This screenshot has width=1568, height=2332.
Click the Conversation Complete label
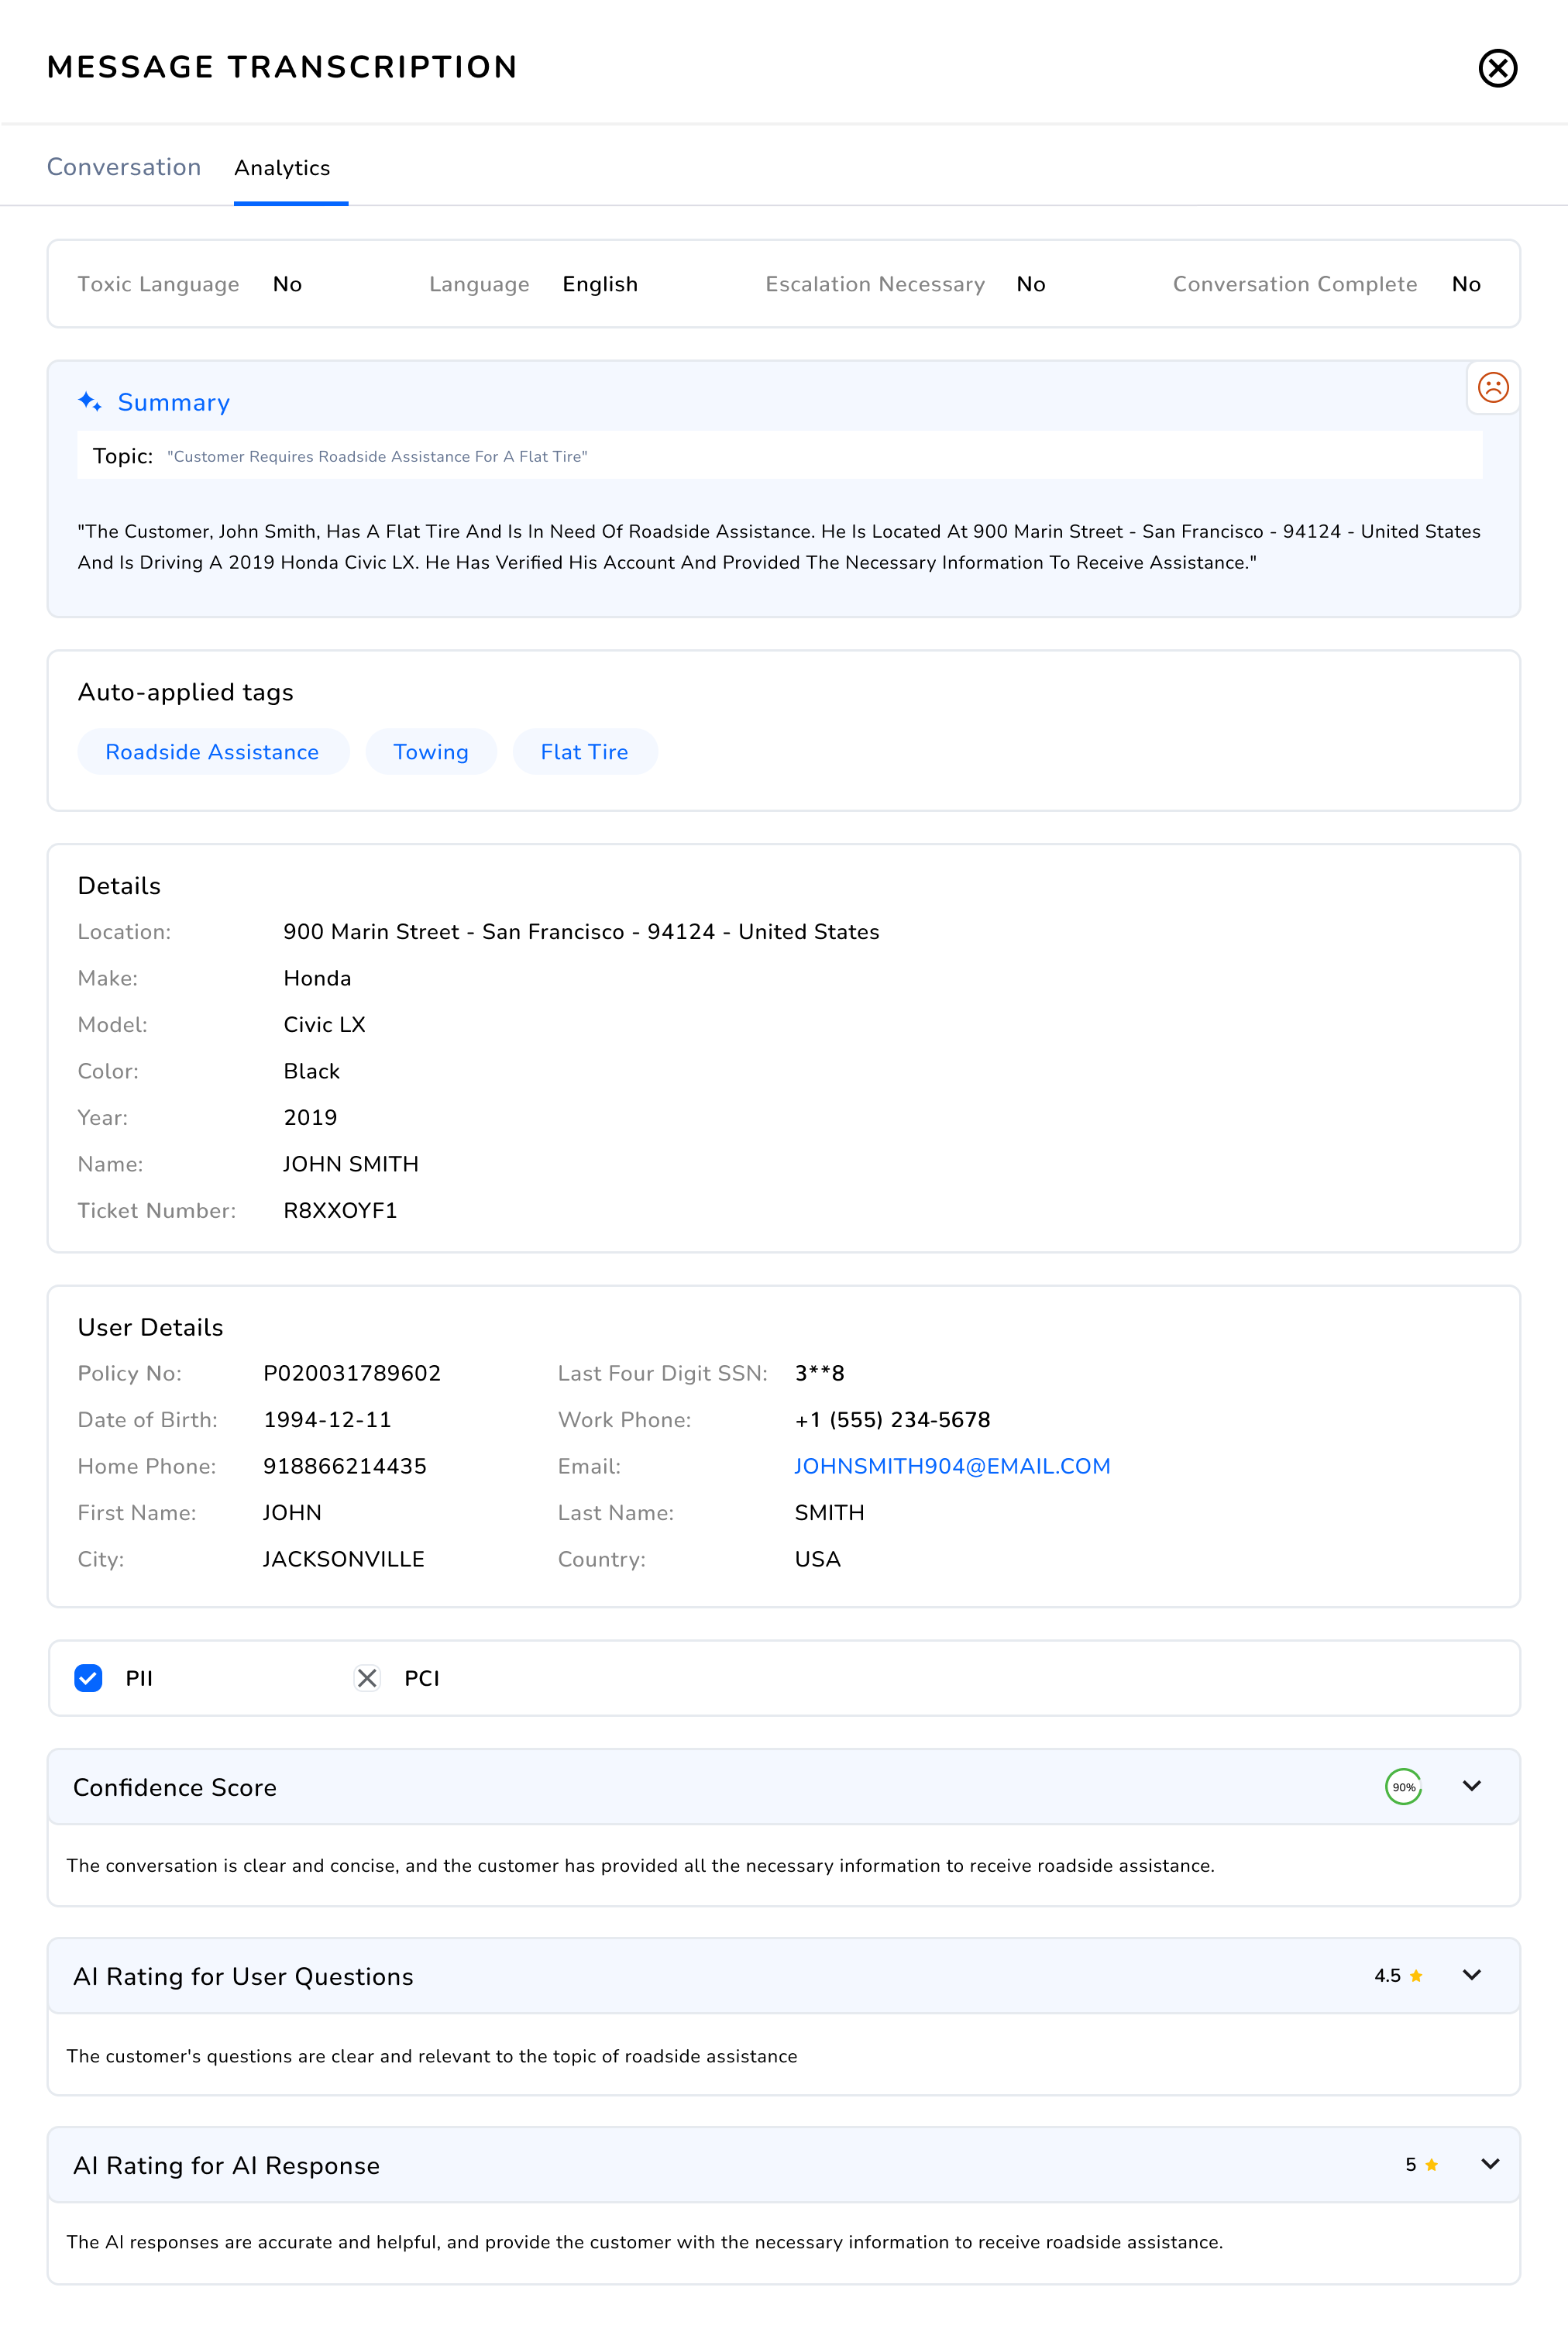click(x=1295, y=284)
